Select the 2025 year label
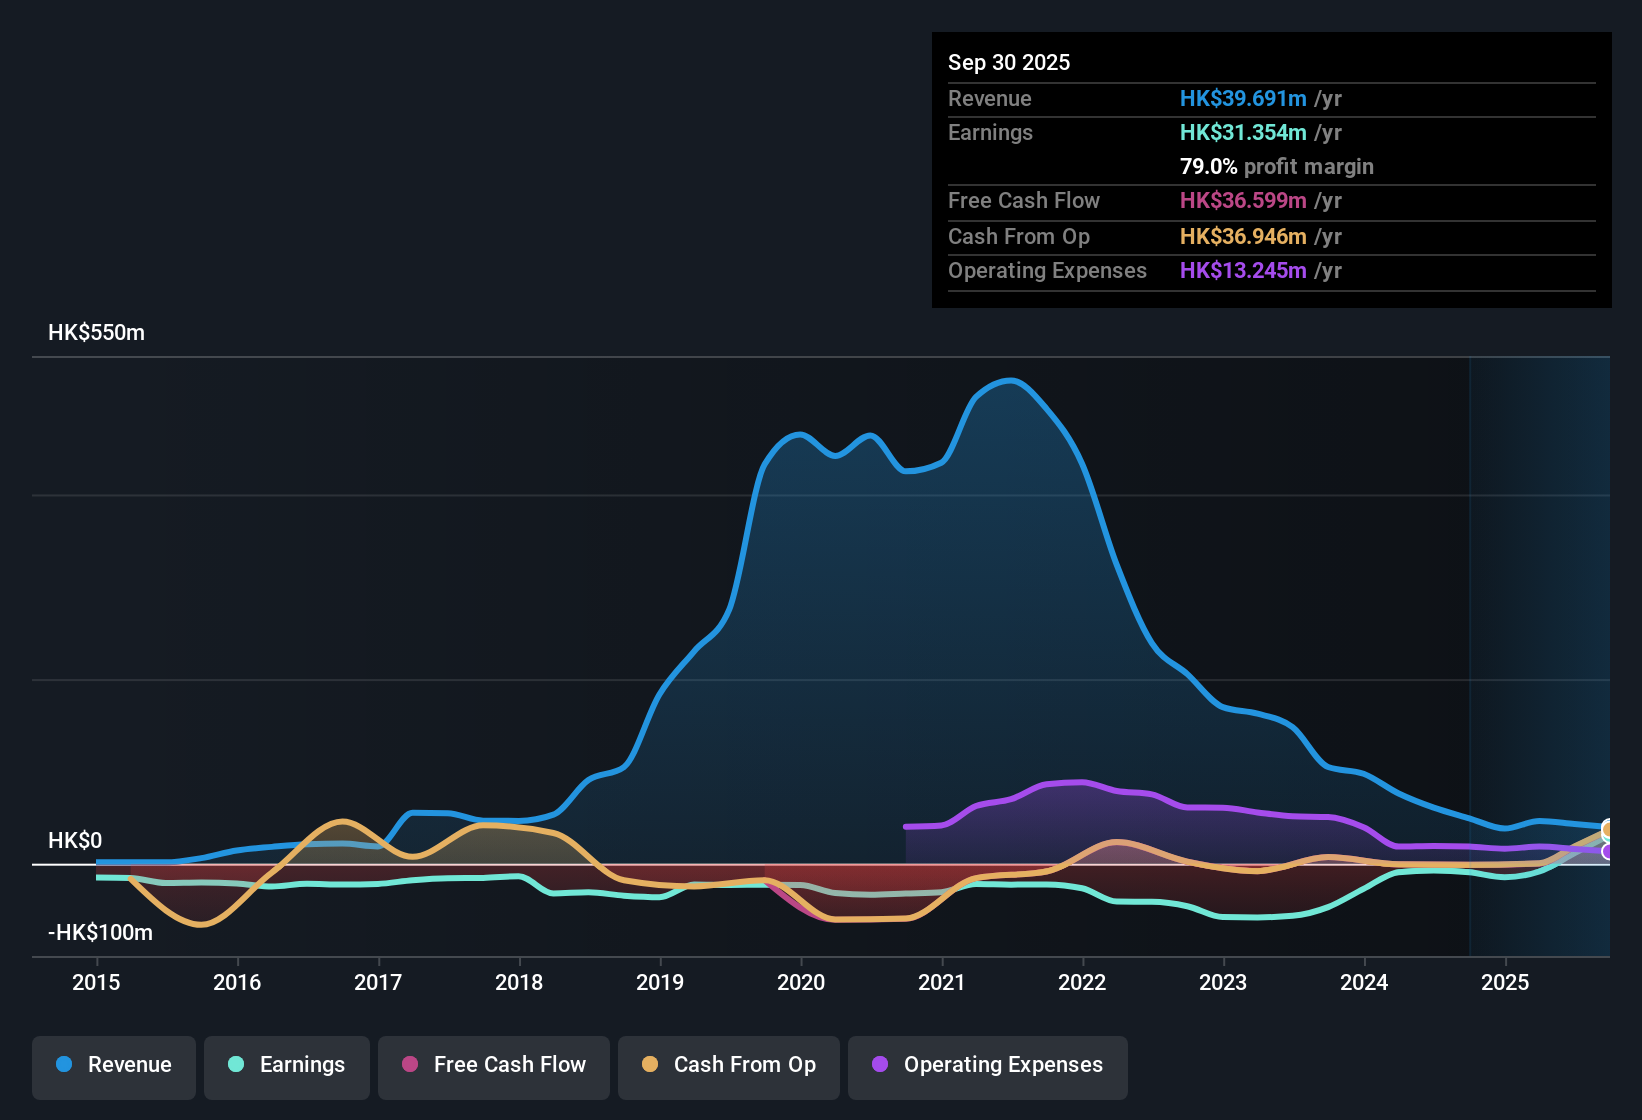Screen dimensions: 1642x1120 point(1506,984)
